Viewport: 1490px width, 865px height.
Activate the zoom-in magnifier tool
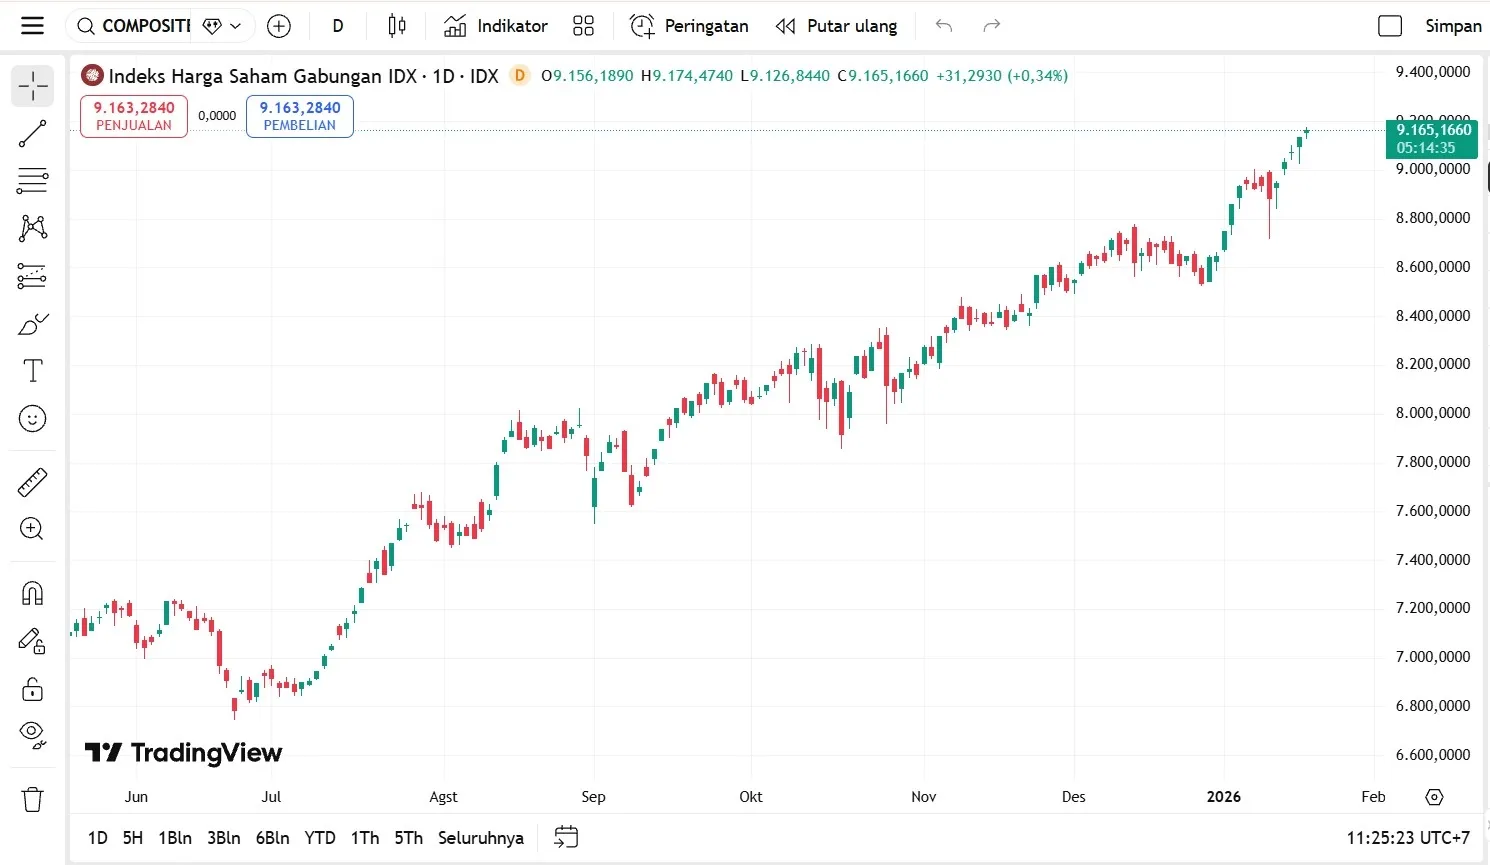coord(33,529)
